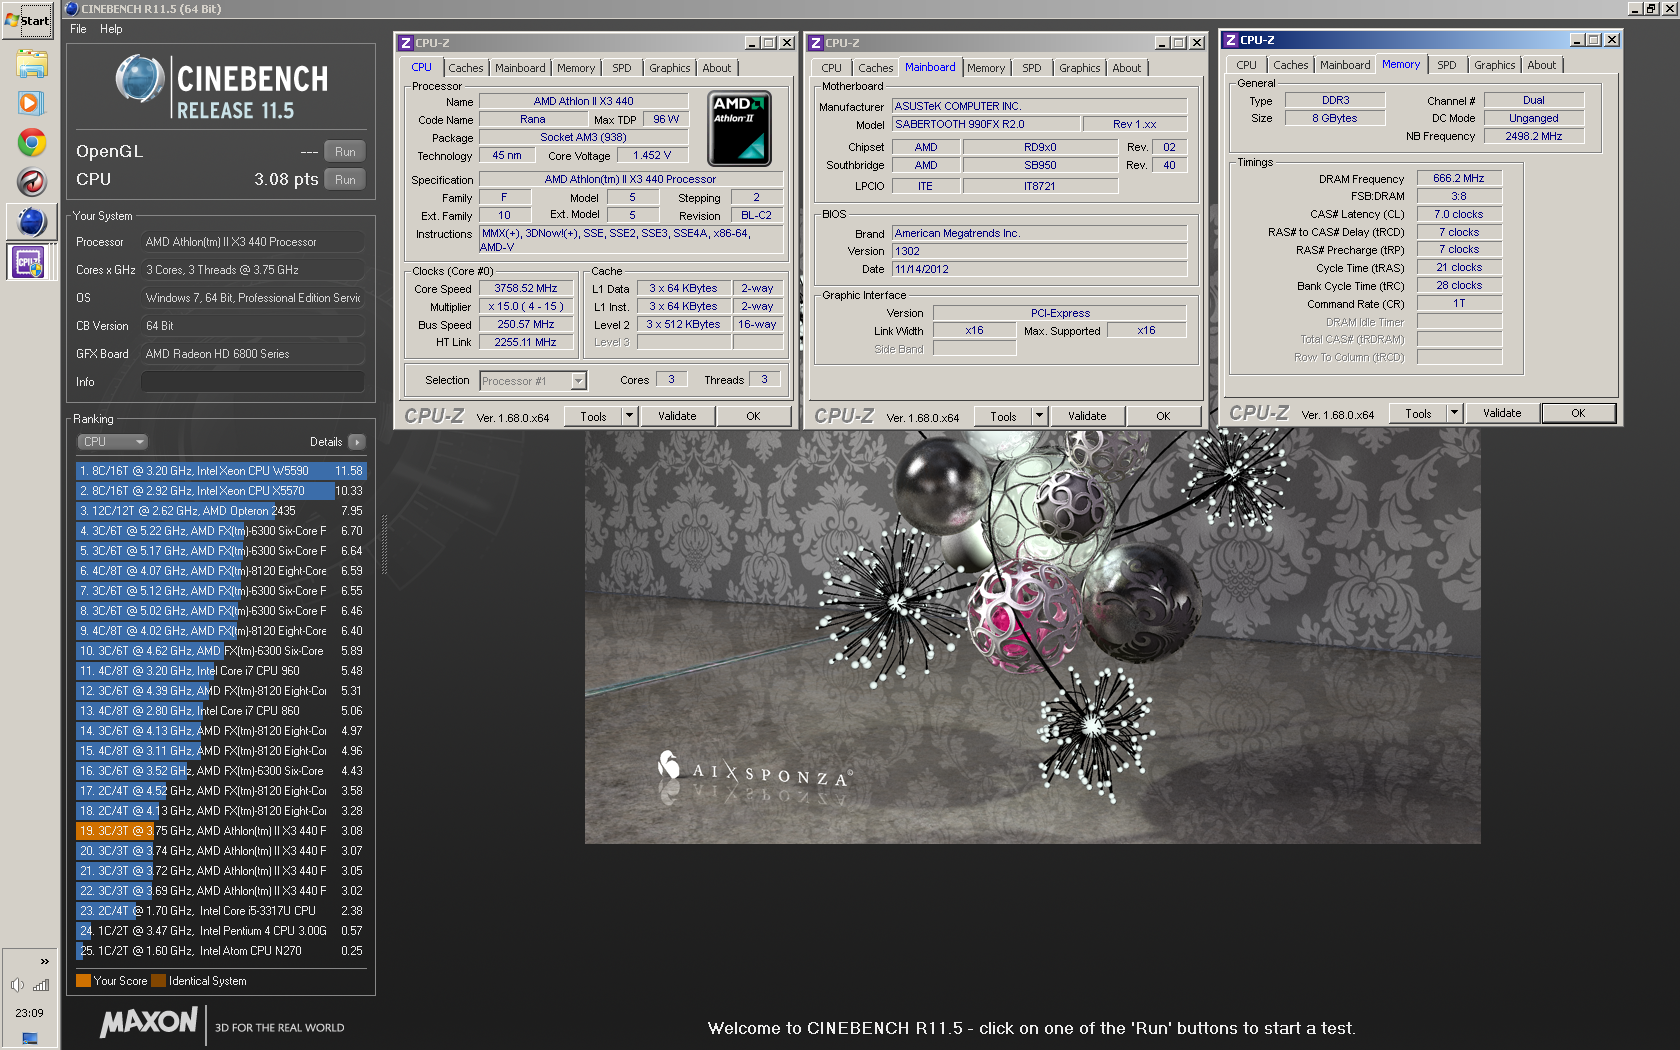Click the Start button
The width and height of the screenshot is (1680, 1050).
pyautogui.click(x=28, y=20)
